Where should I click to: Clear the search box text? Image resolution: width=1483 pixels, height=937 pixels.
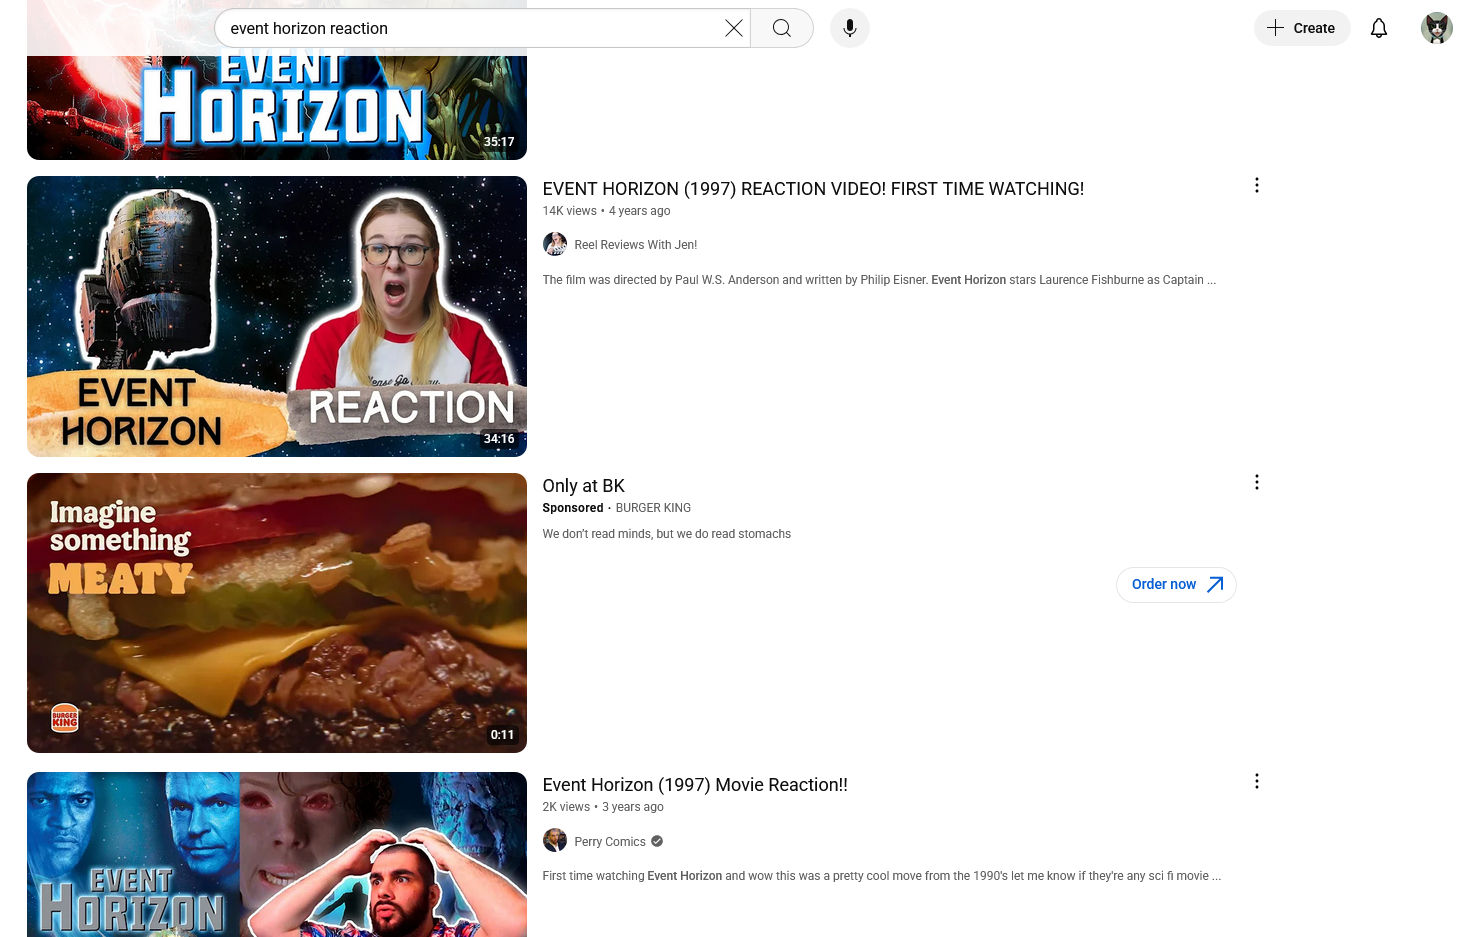point(734,28)
